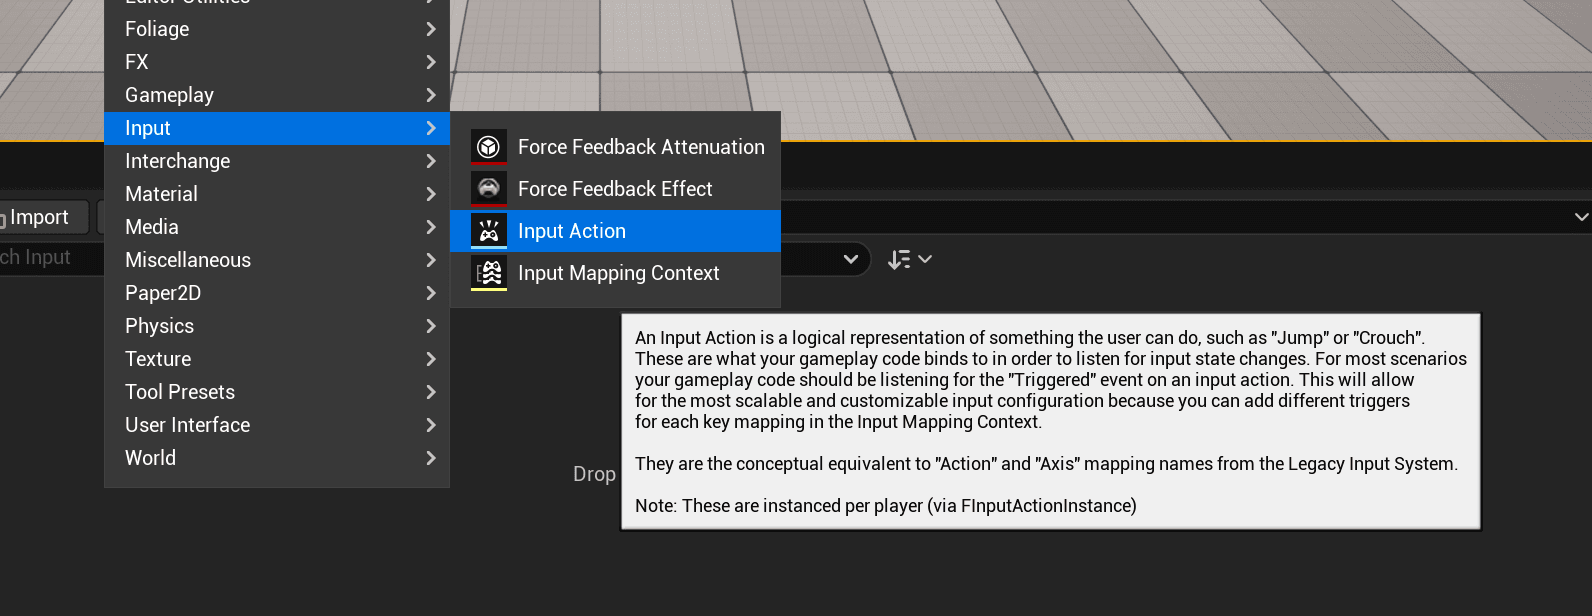1592x616 pixels.
Task: Open the Gameplay menu category
Action: point(169,95)
